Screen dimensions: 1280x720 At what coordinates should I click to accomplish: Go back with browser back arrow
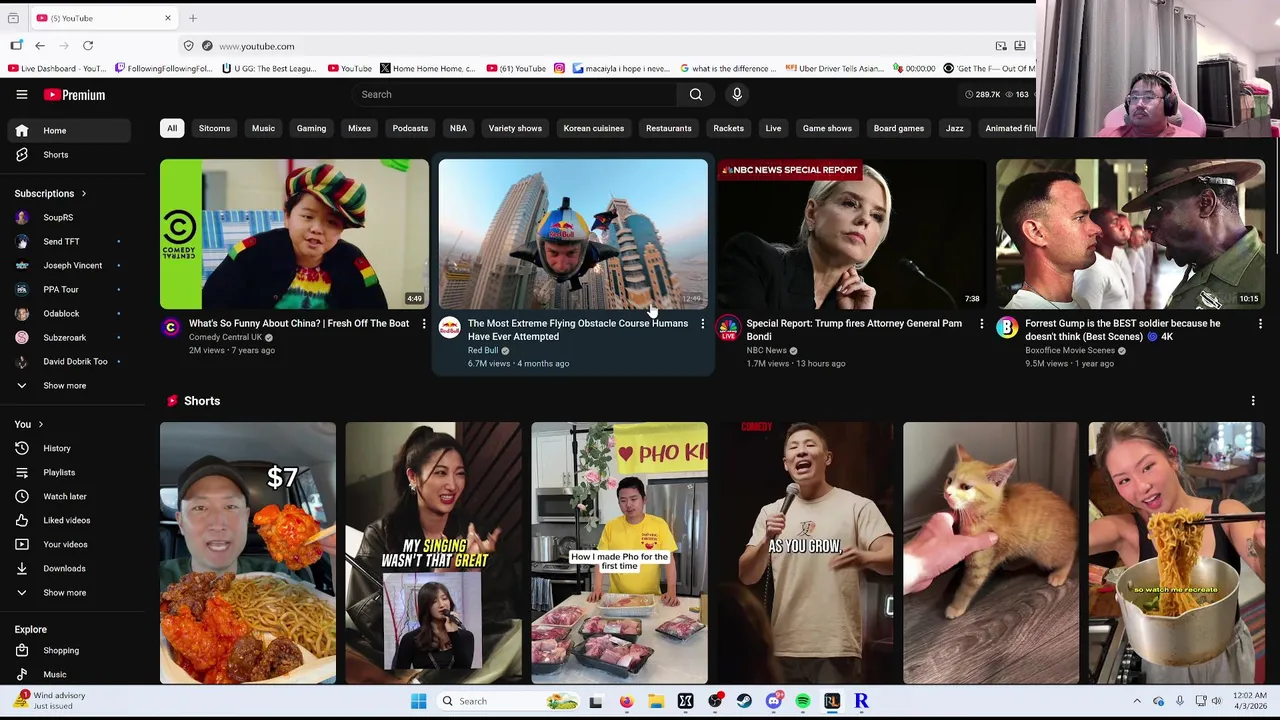(40, 46)
